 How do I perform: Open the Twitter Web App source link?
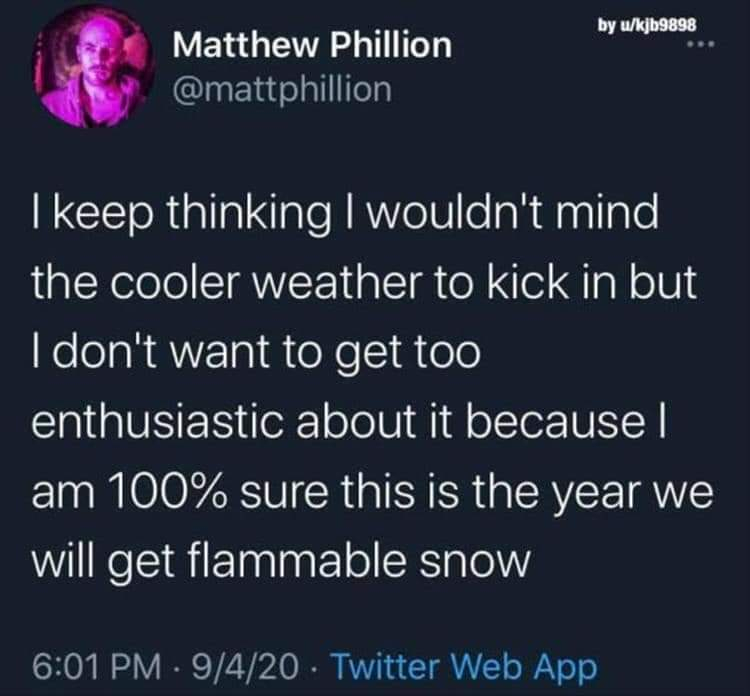[x=464, y=666]
